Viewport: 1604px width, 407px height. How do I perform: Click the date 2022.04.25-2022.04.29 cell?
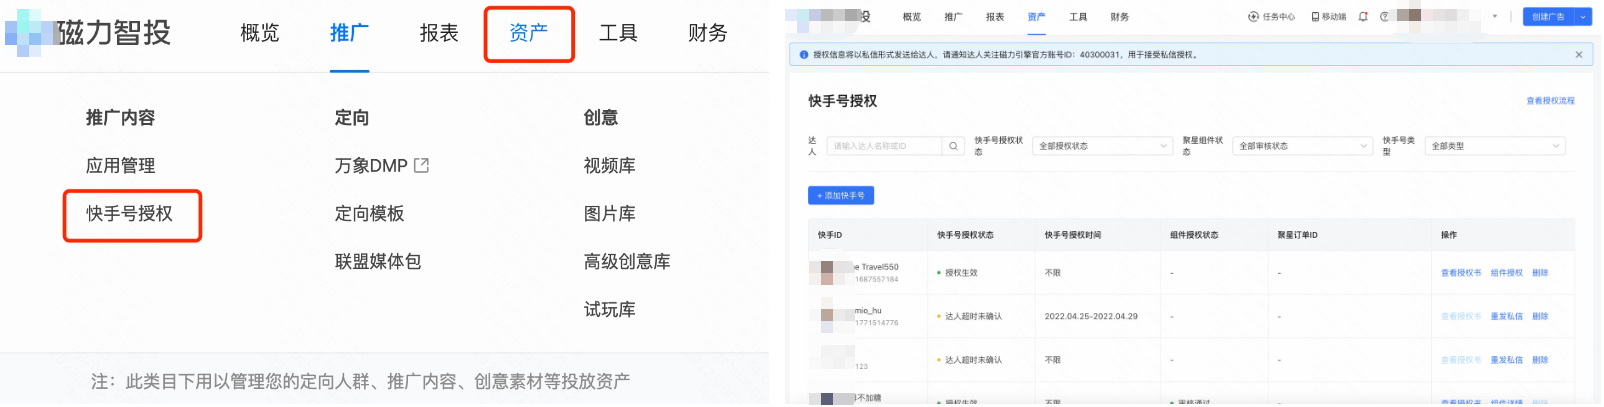point(1091,316)
